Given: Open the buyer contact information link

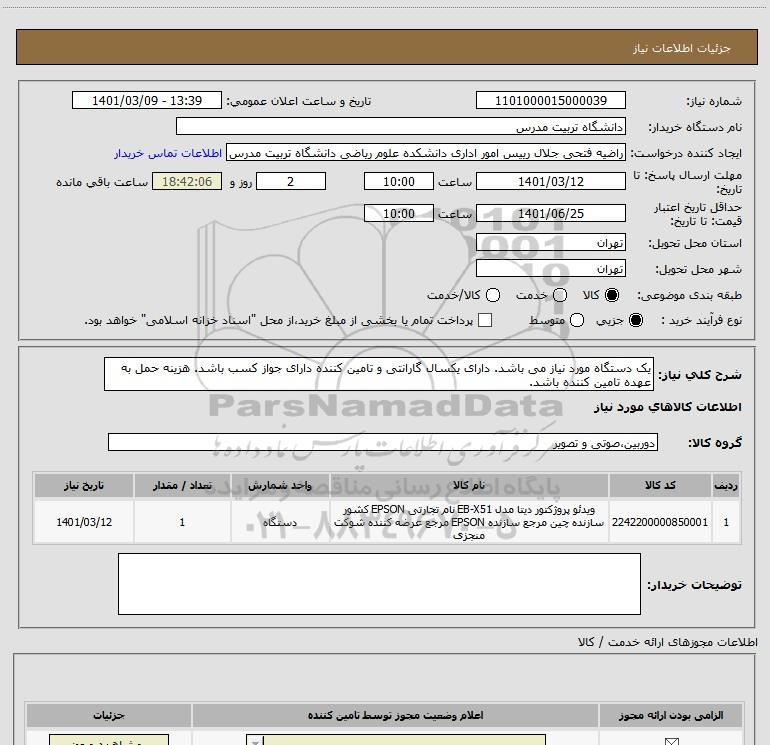Looking at the screenshot, I should [x=168, y=154].
